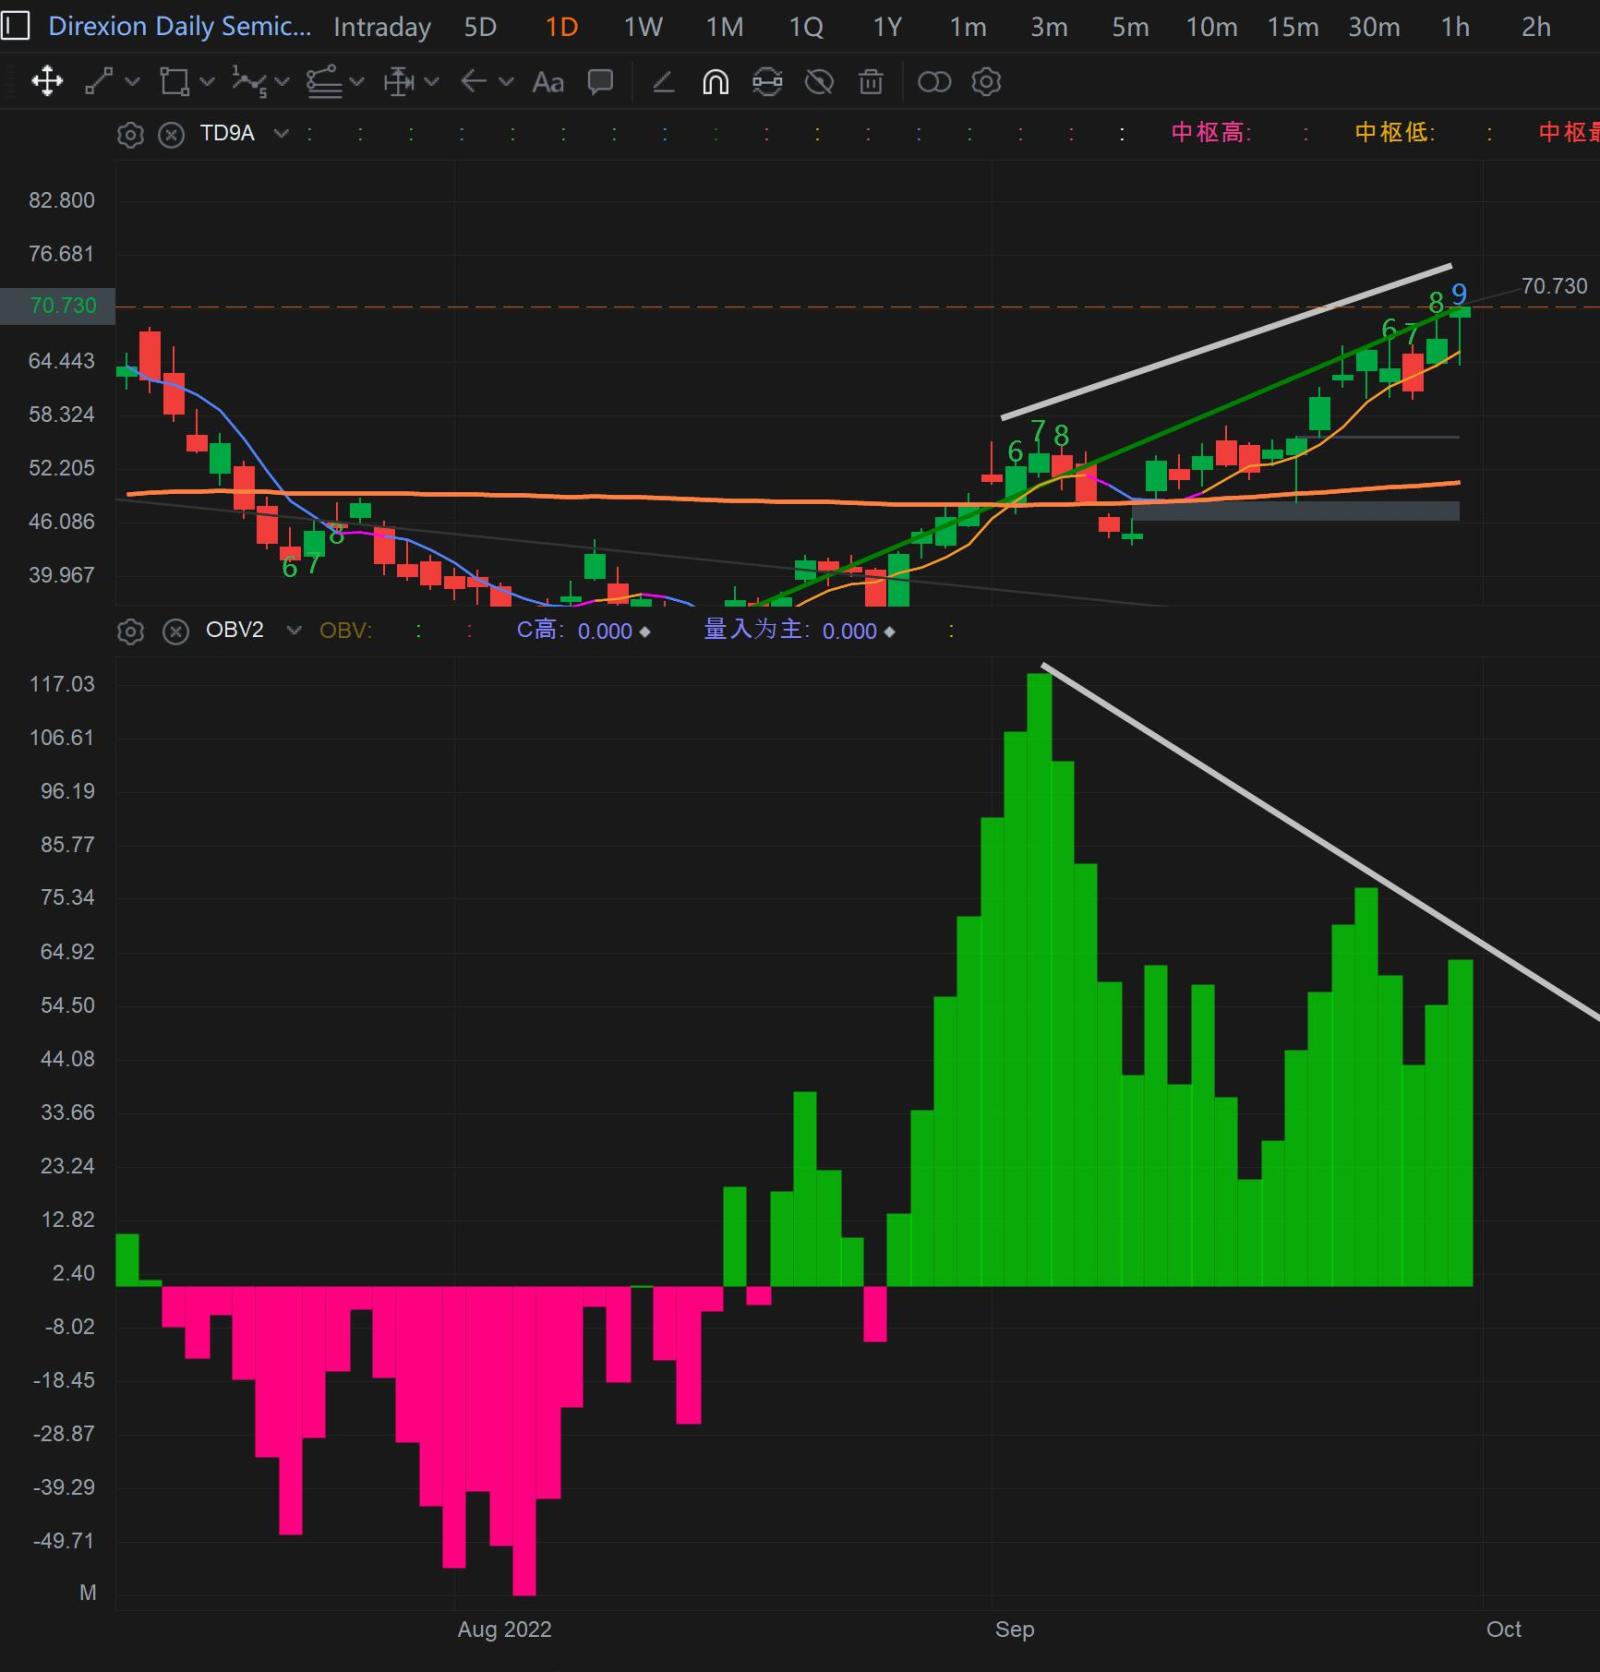Image resolution: width=1600 pixels, height=1672 pixels.
Task: Click the sync drawings icon
Action: point(767,81)
